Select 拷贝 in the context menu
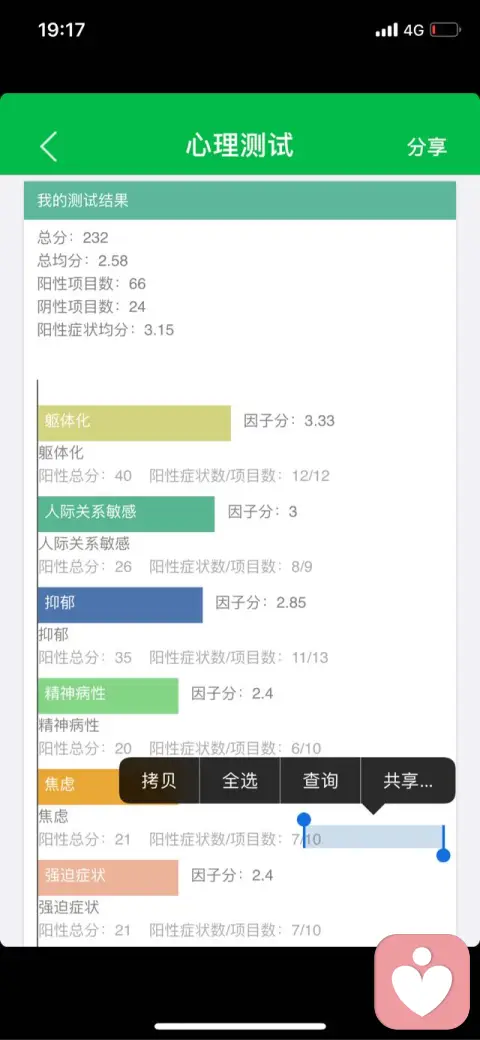 (159, 781)
